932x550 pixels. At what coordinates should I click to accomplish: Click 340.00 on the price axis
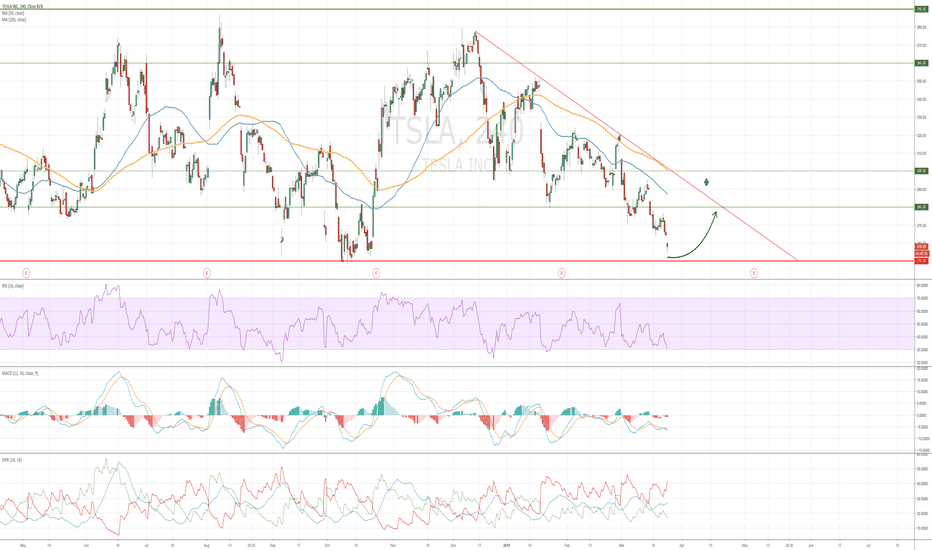[922, 99]
